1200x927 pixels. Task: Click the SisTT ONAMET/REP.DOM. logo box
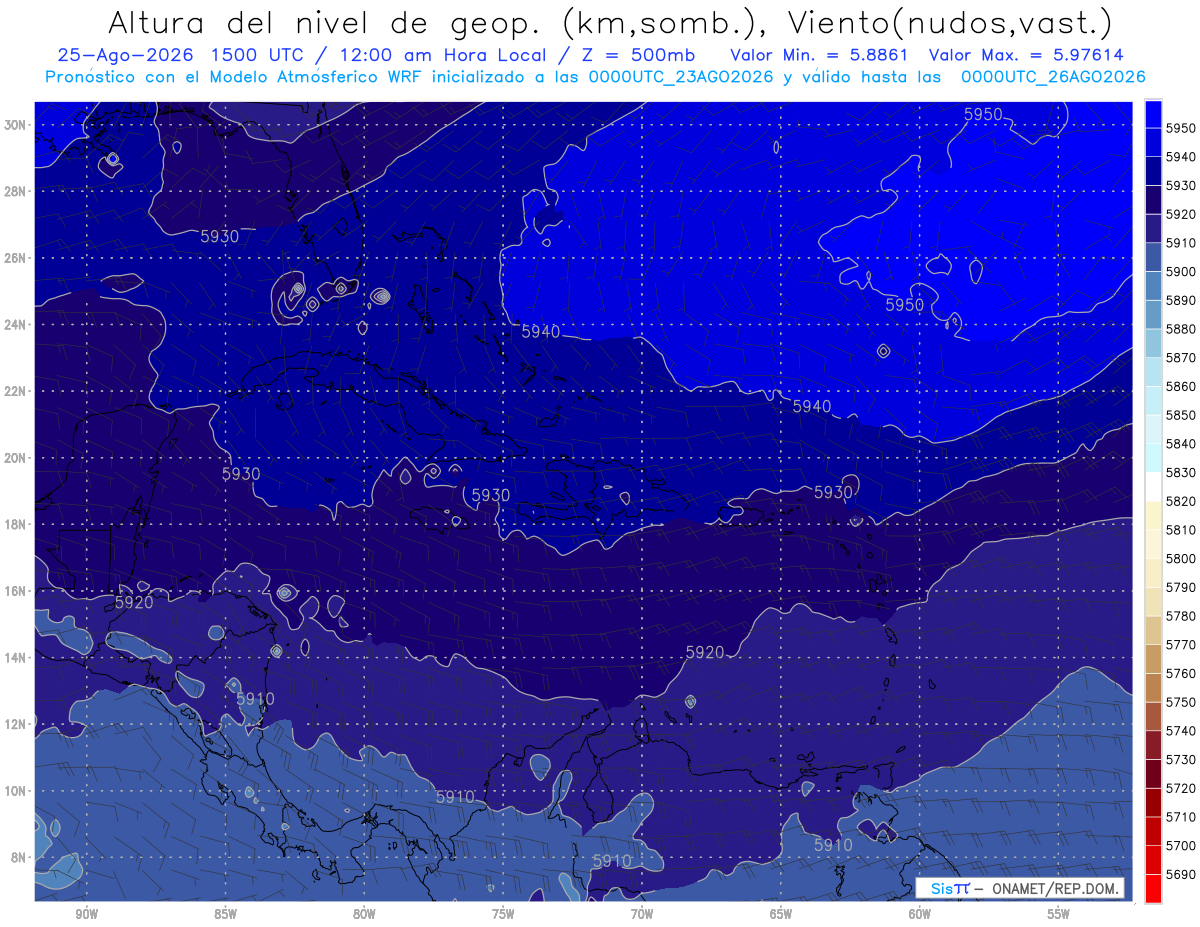(x=1019, y=888)
